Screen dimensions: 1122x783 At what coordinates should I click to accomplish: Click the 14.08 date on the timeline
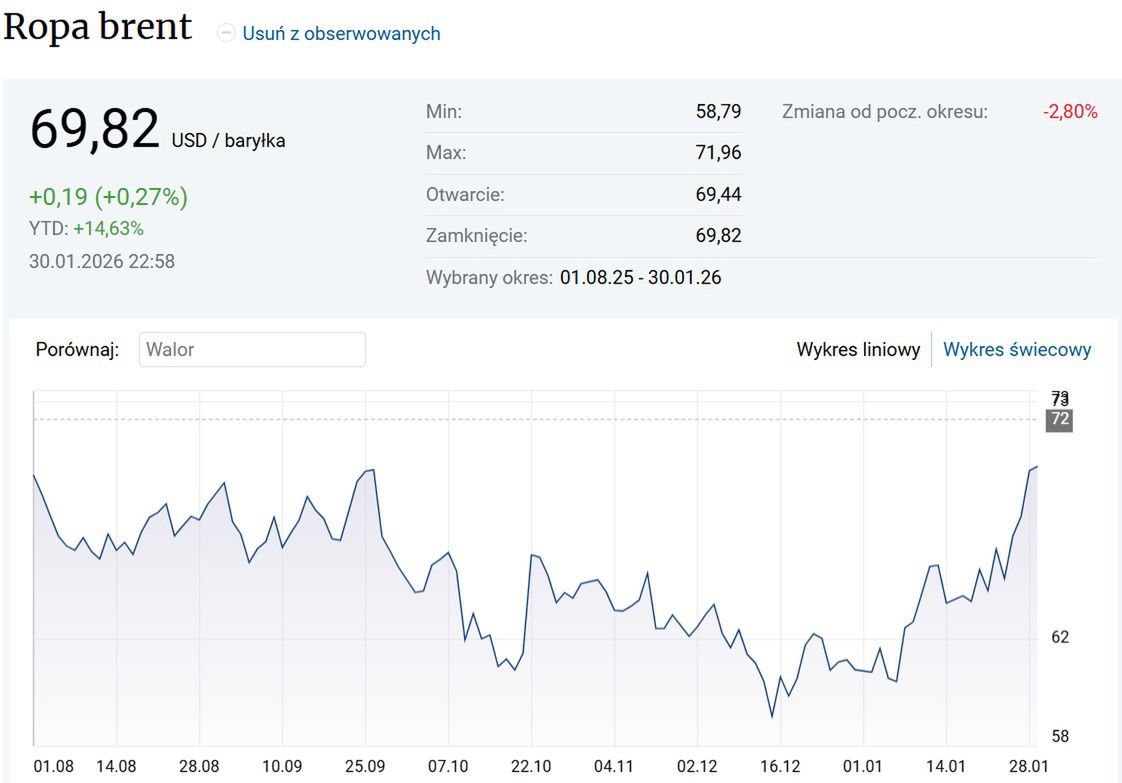point(117,766)
